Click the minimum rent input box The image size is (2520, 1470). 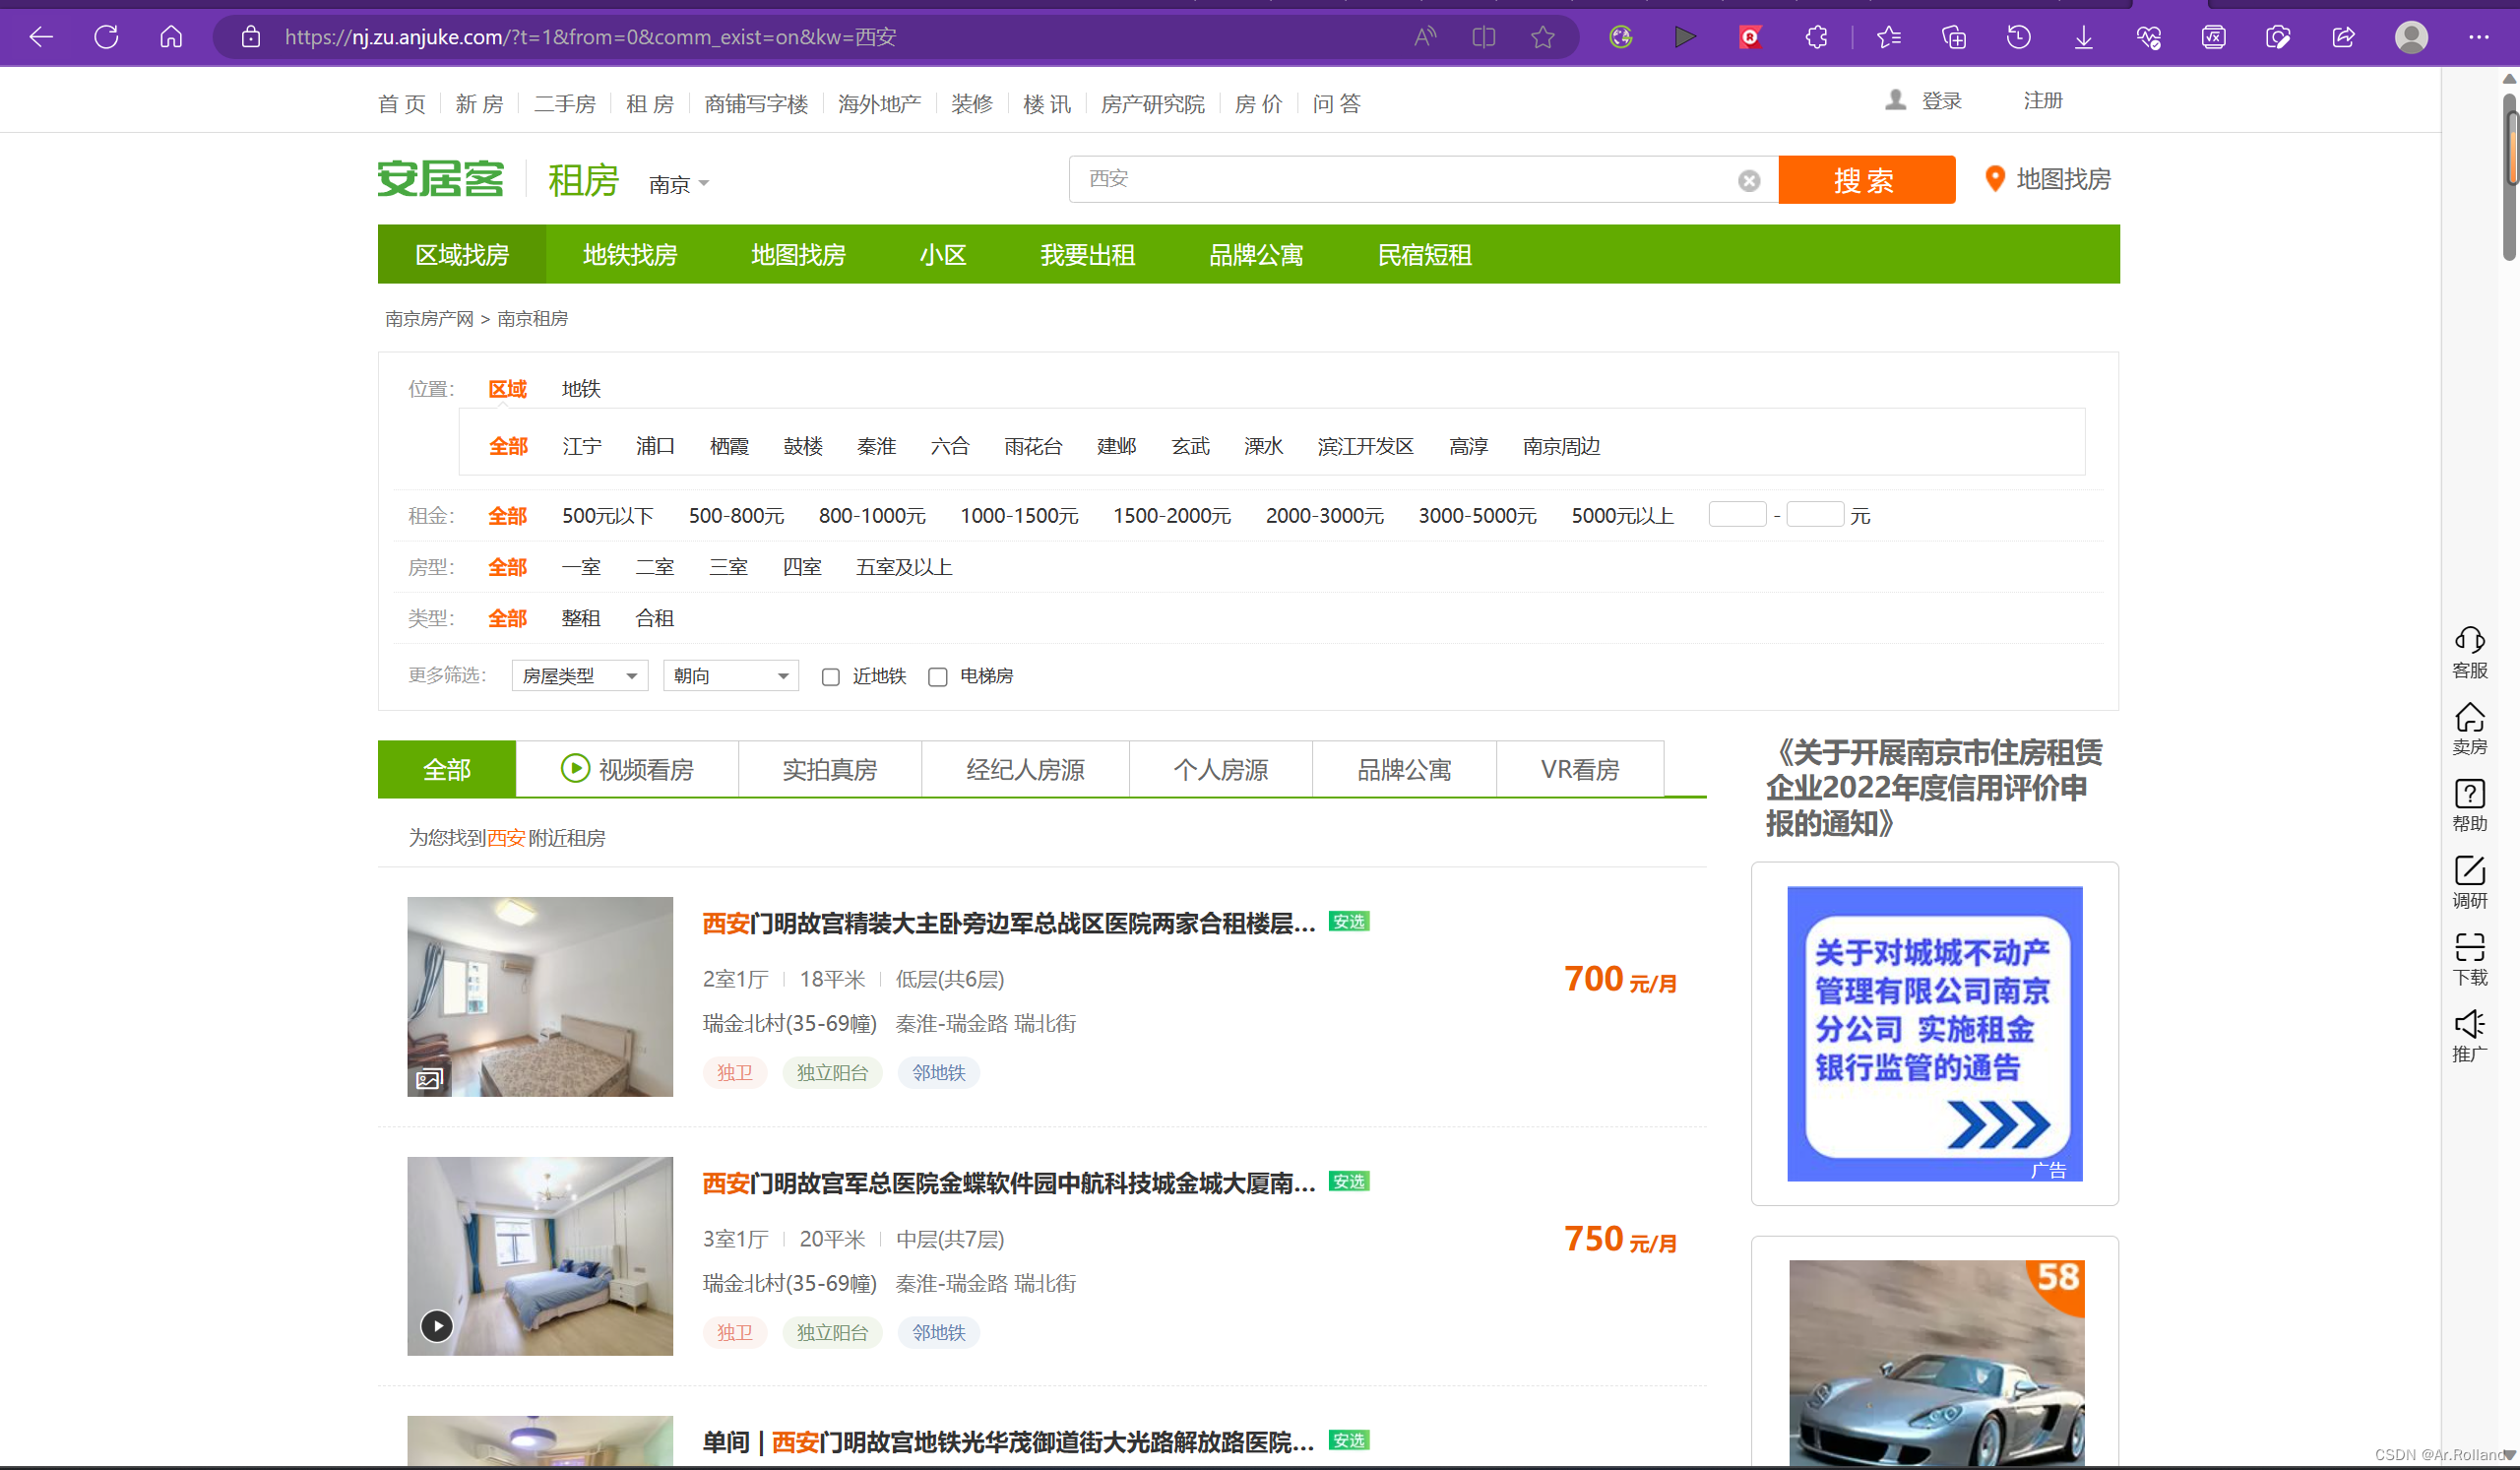(1737, 515)
